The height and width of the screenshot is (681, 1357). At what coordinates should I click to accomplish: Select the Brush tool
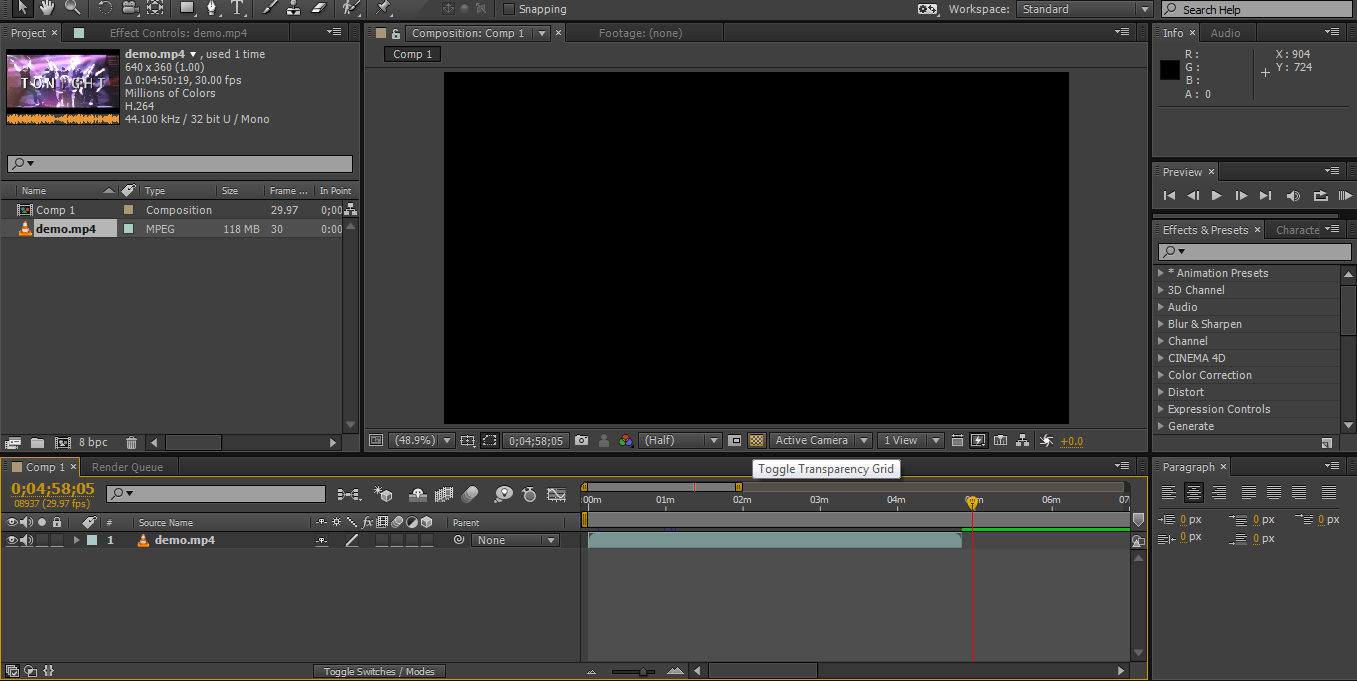point(269,8)
